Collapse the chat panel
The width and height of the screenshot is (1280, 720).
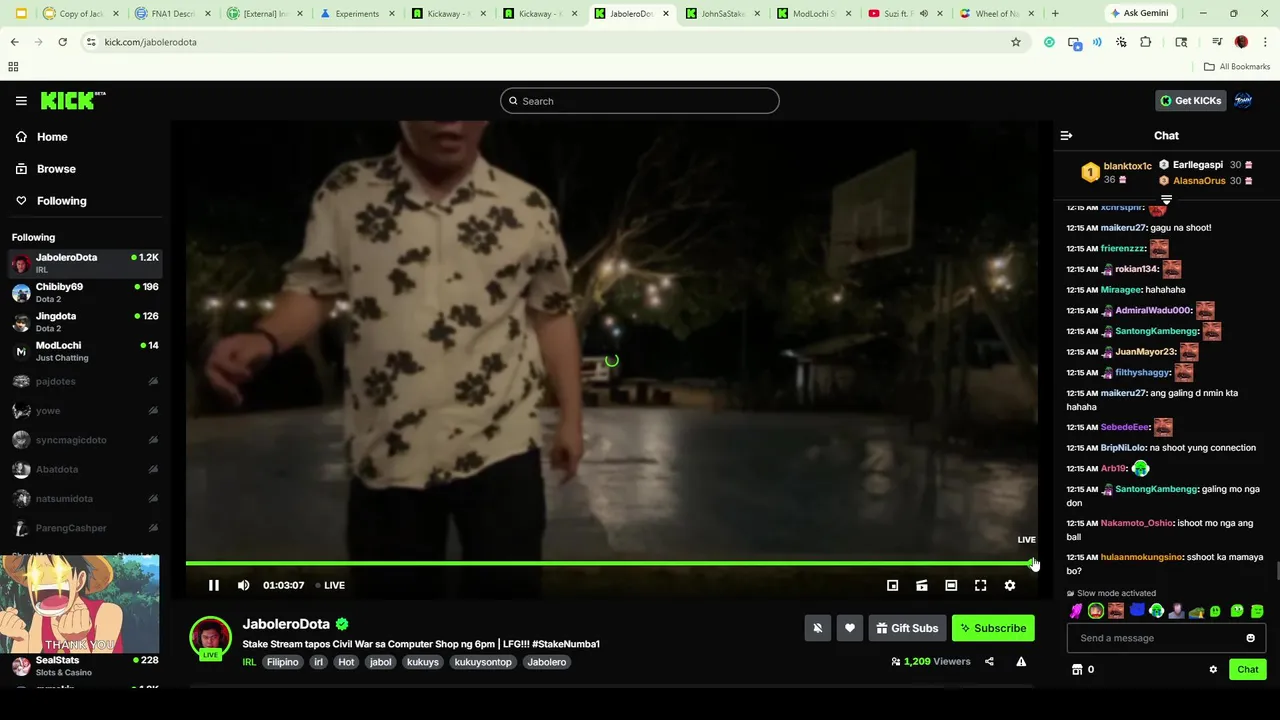pos(1066,136)
